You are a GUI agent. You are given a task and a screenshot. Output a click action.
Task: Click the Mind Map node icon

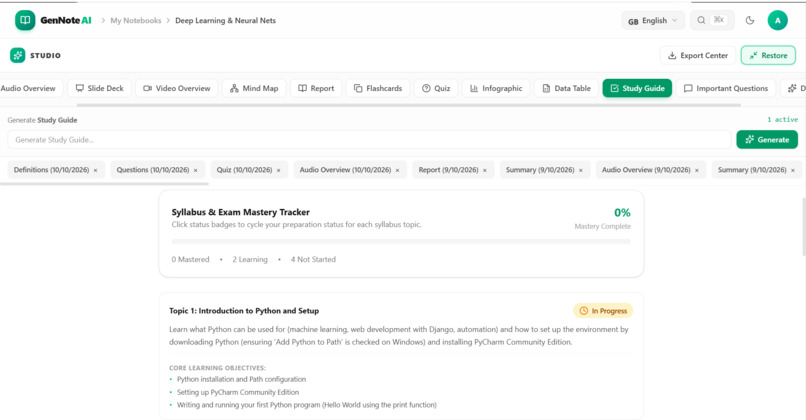[x=234, y=88]
